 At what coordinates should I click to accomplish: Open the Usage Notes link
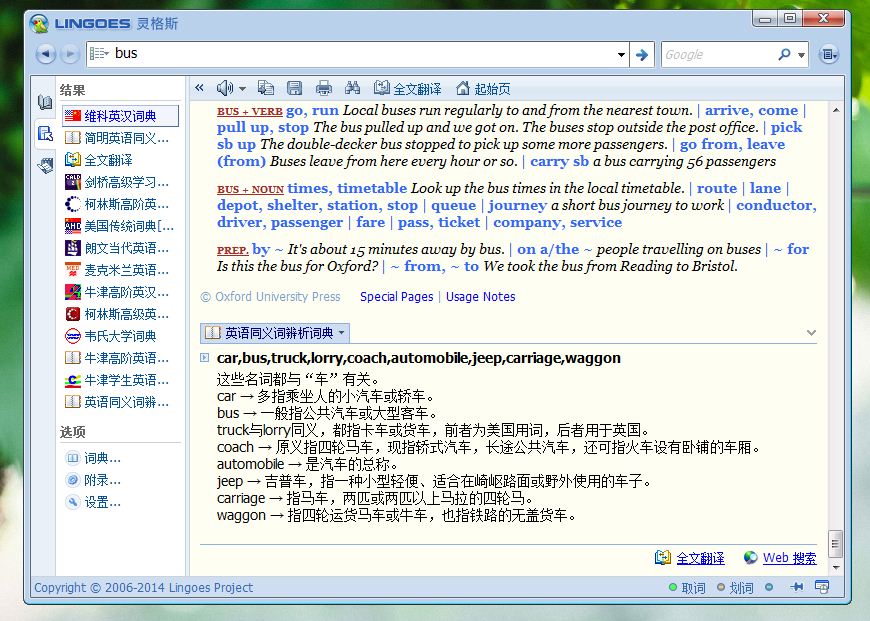pos(480,297)
